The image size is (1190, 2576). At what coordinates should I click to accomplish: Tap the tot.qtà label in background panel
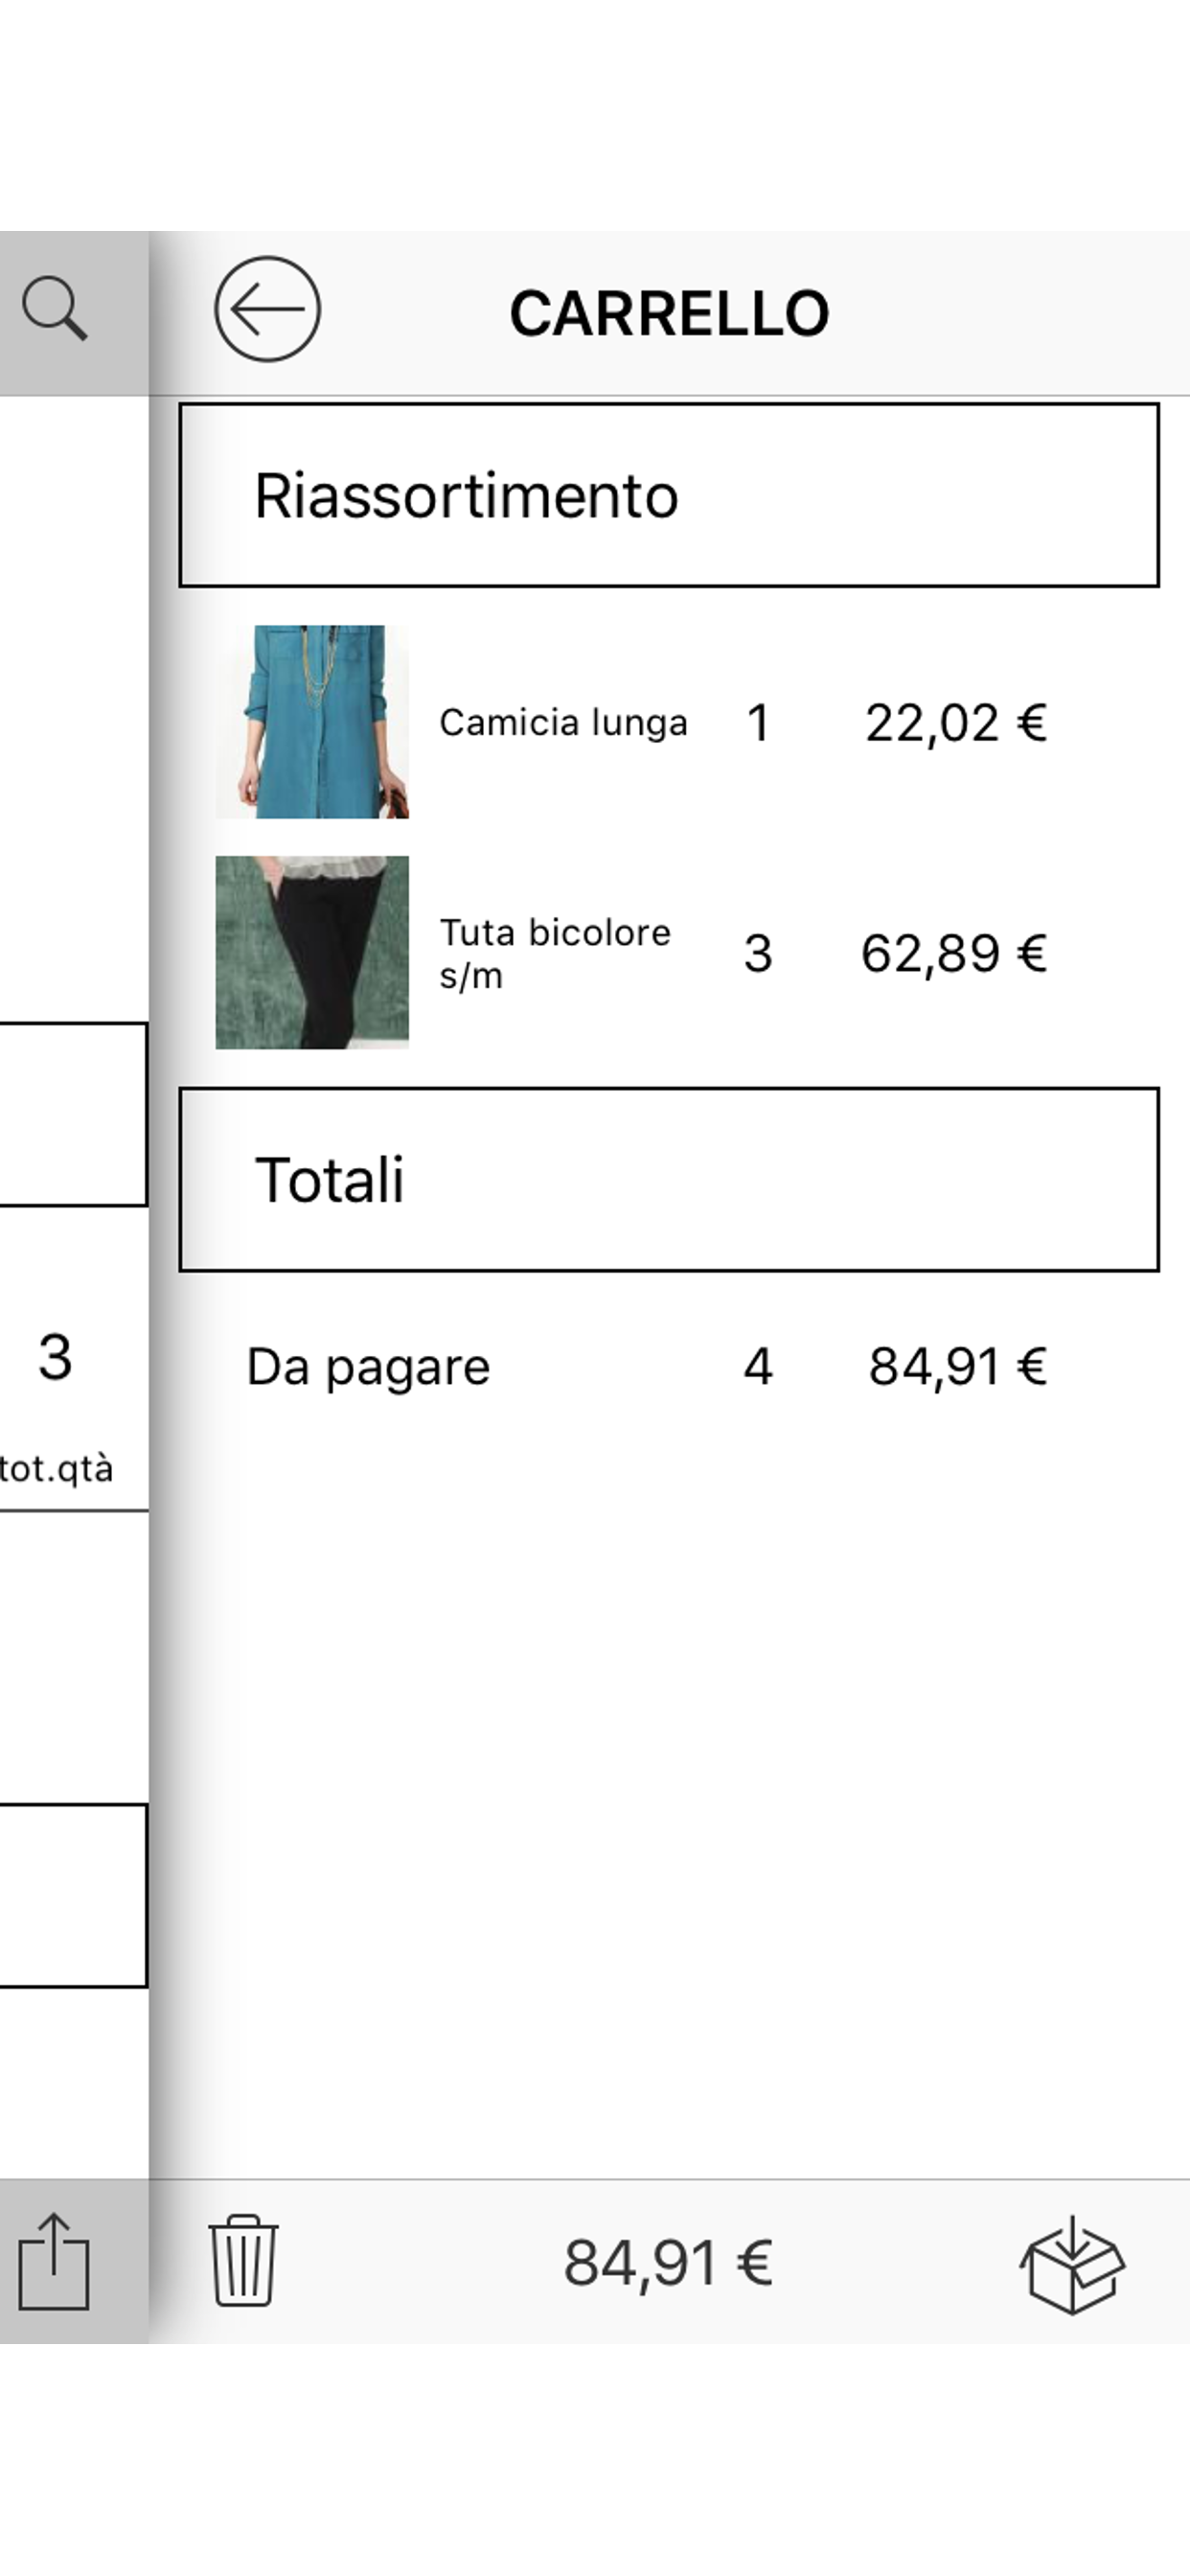pos(57,1469)
